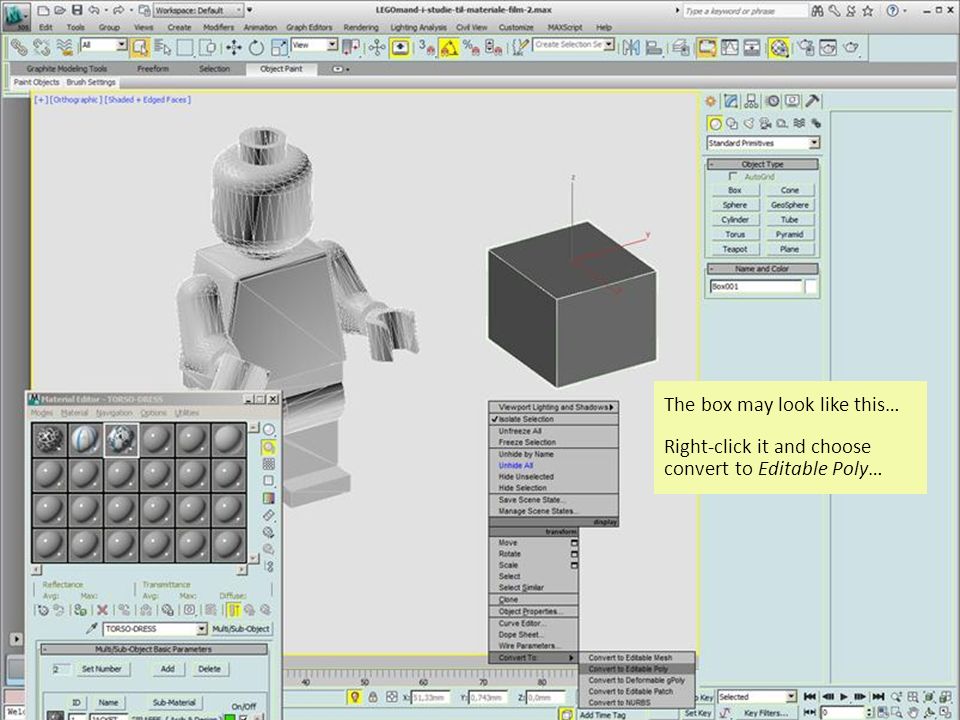This screenshot has height=720, width=960.
Task: Open Select by Name list icon
Action: coord(162,47)
